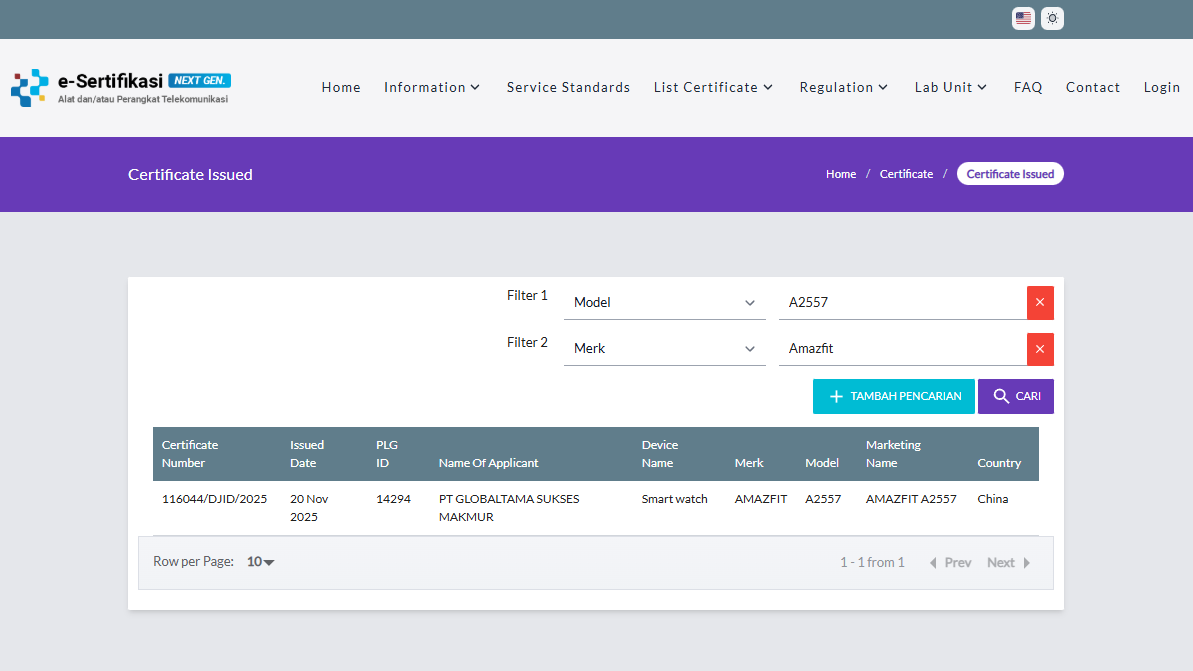Open the Lab Unit menu
The height and width of the screenshot is (671, 1193).
coord(951,87)
